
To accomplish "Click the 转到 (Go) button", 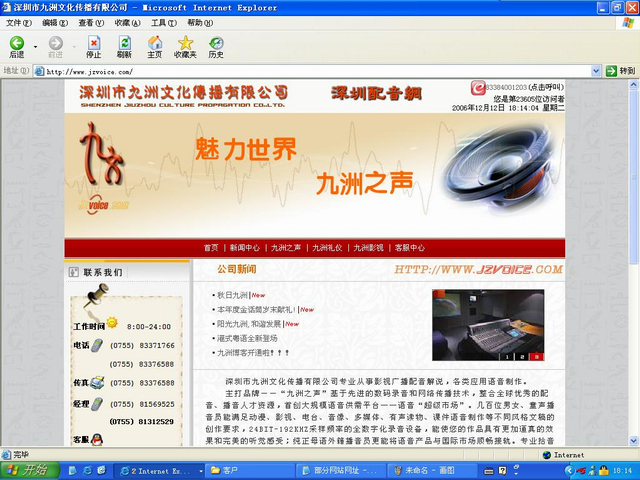I will tap(621, 71).
